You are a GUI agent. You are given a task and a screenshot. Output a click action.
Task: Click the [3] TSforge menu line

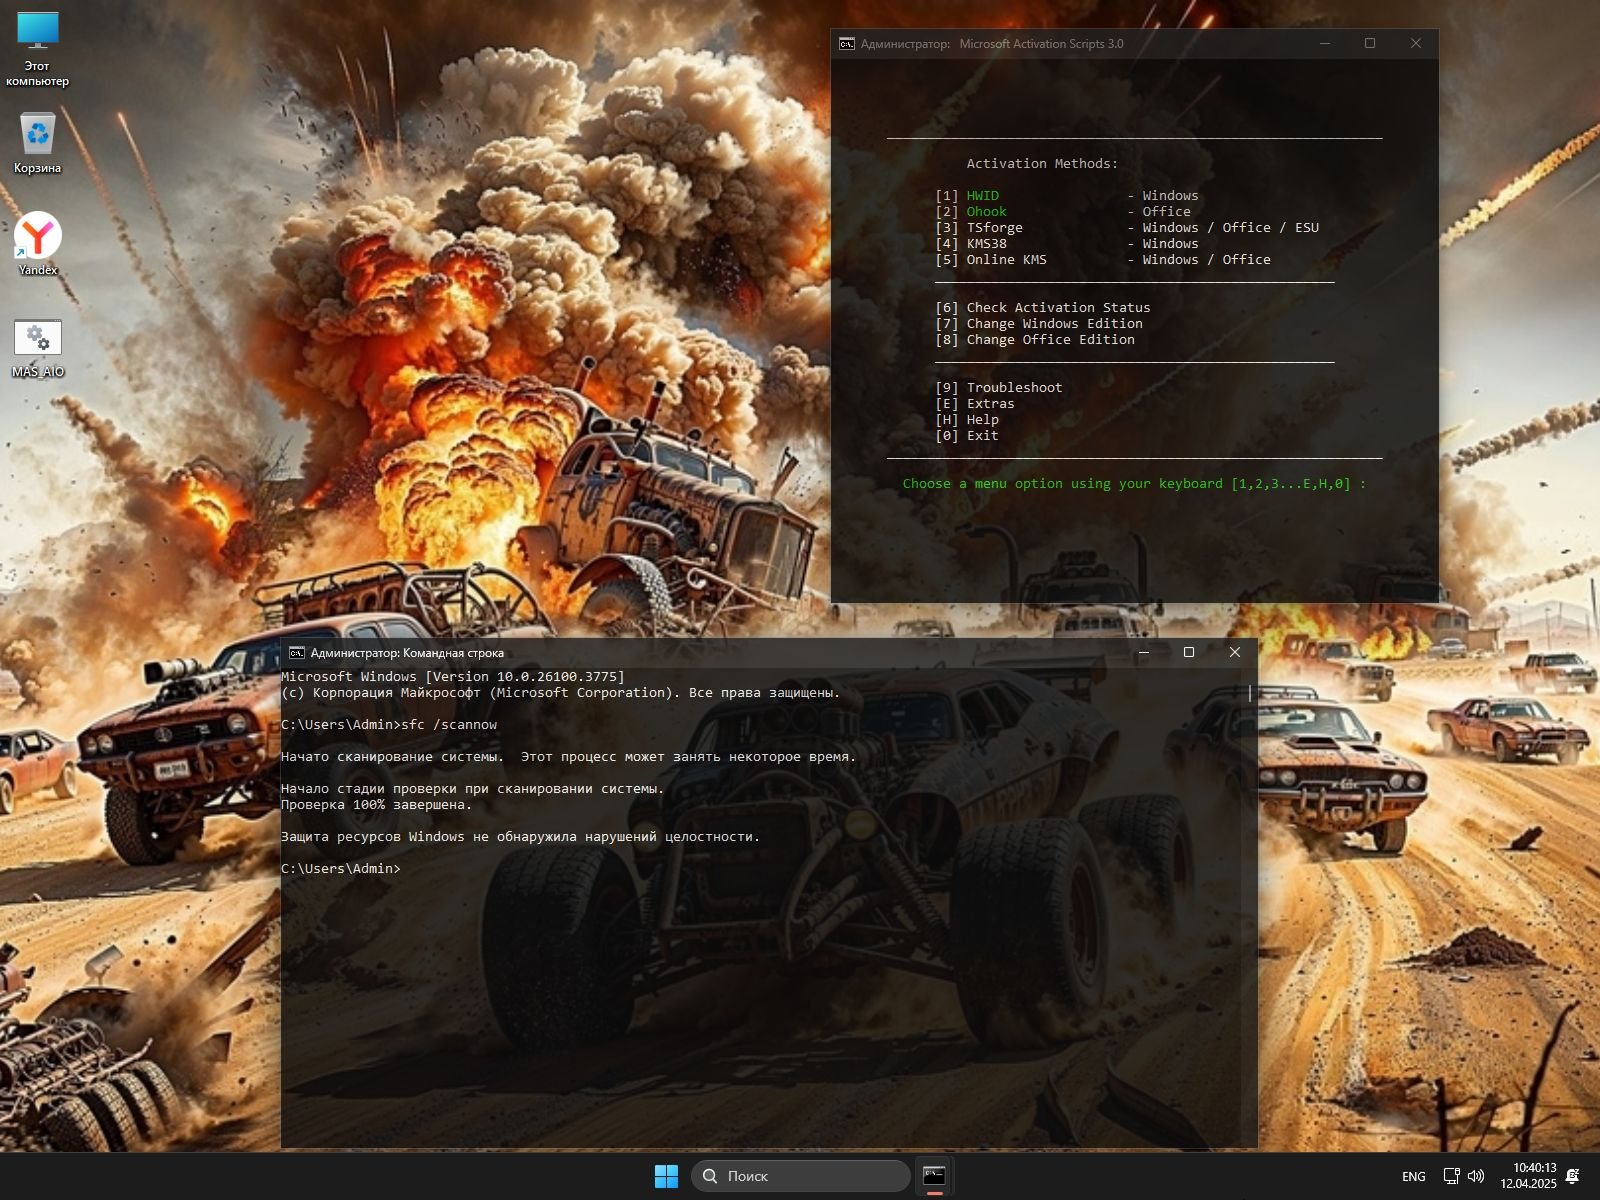1127,228
